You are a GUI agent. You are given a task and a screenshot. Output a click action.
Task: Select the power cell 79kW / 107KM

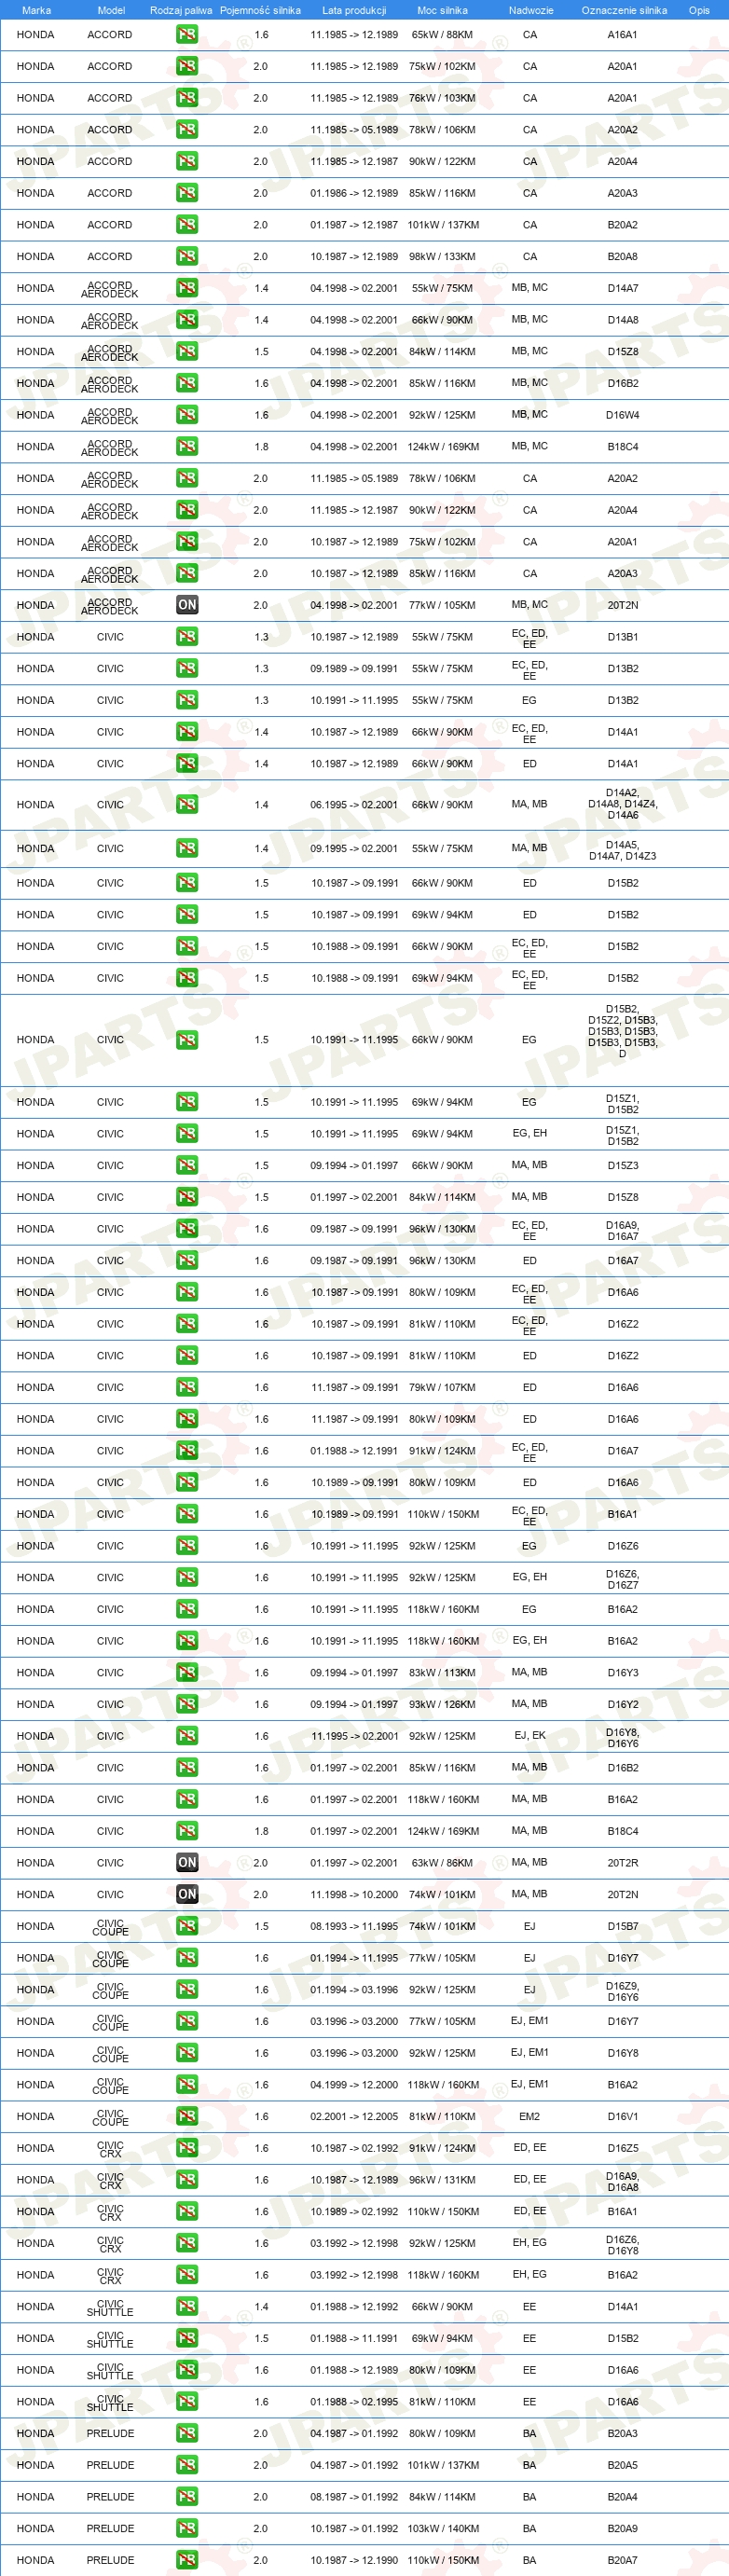442,1387
